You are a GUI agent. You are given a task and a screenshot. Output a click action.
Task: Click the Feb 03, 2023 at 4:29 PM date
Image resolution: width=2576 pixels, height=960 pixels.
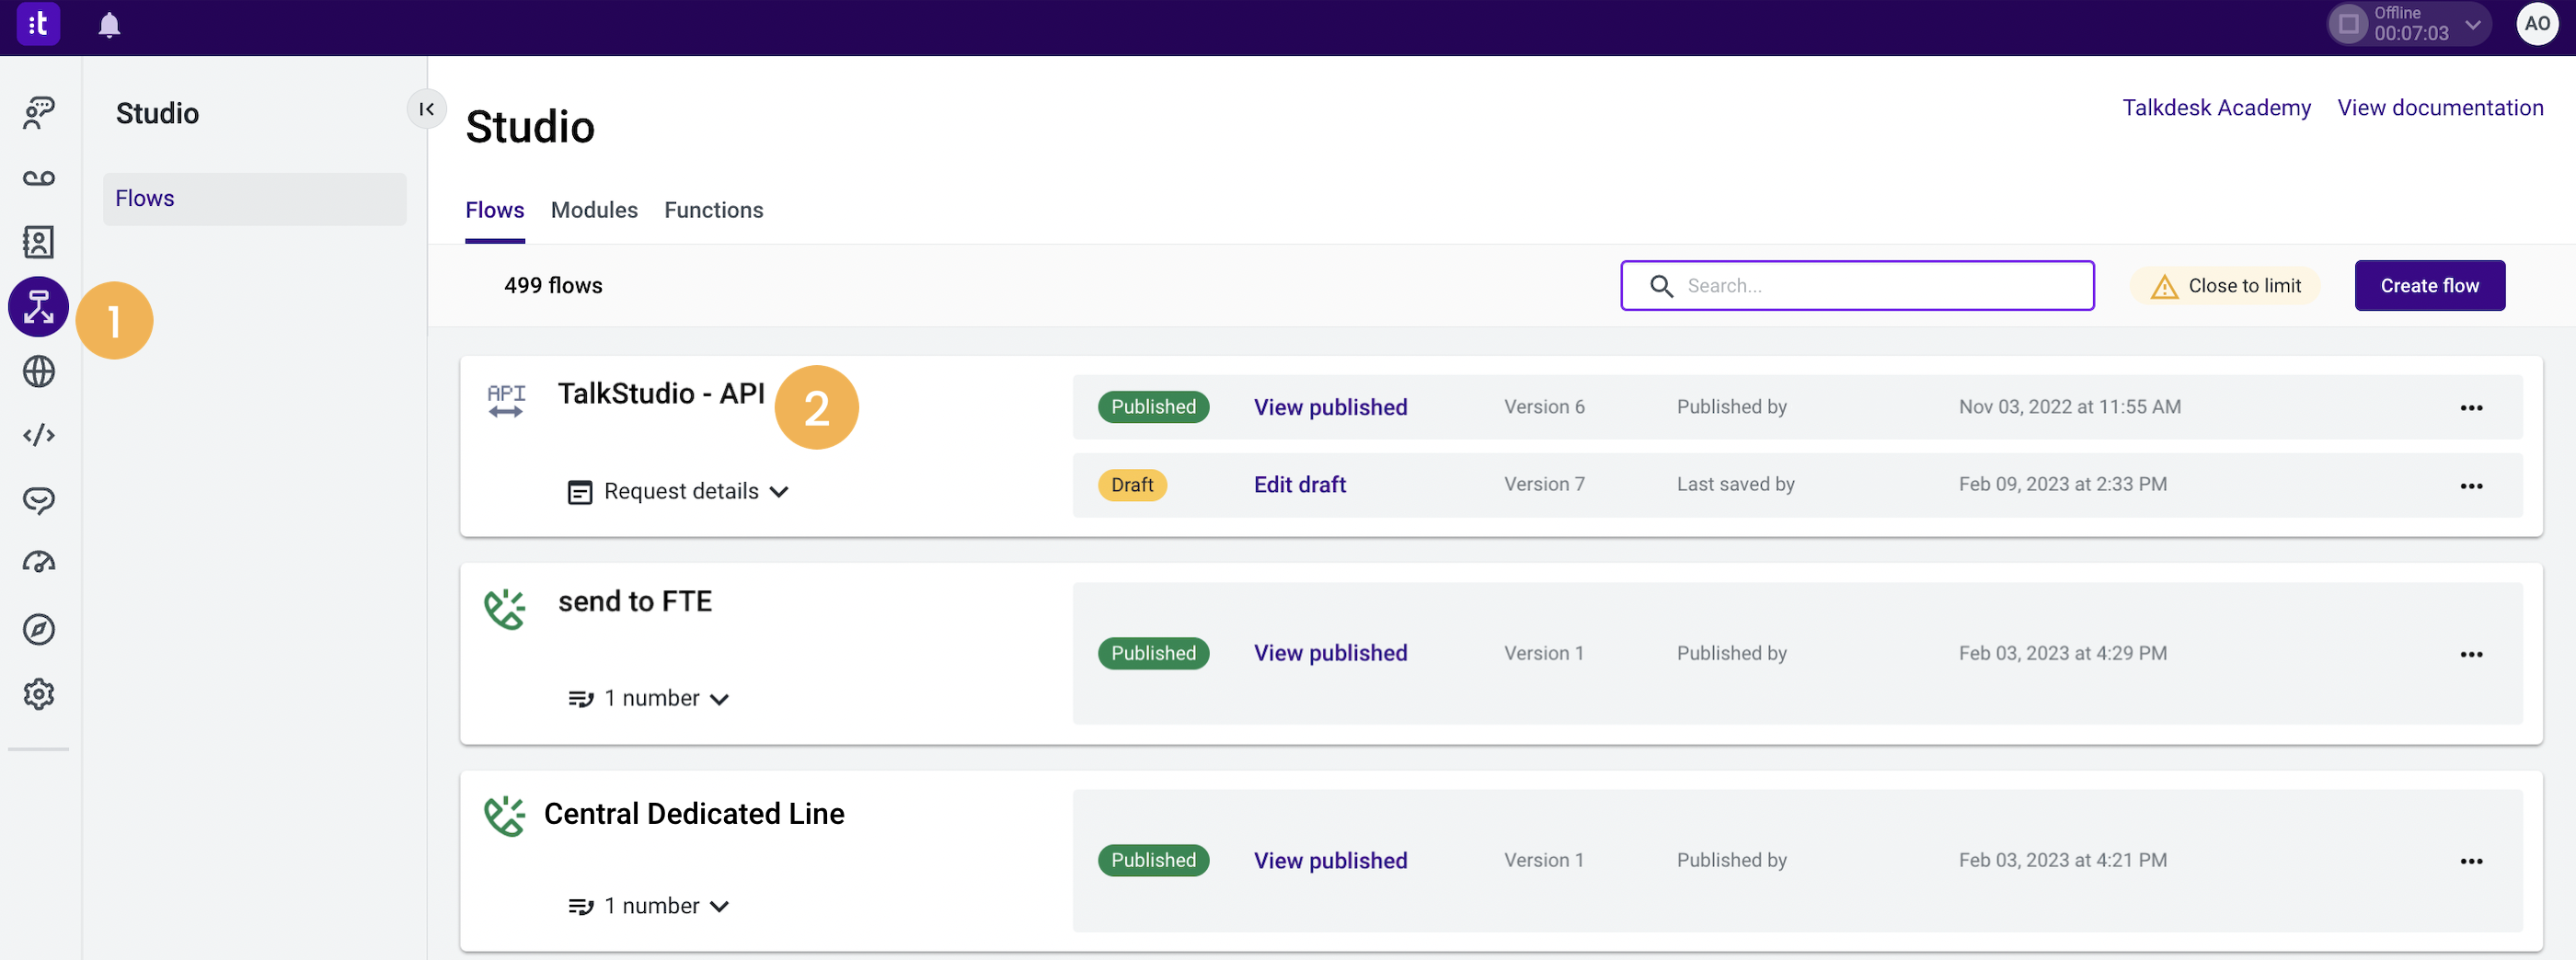(2062, 653)
